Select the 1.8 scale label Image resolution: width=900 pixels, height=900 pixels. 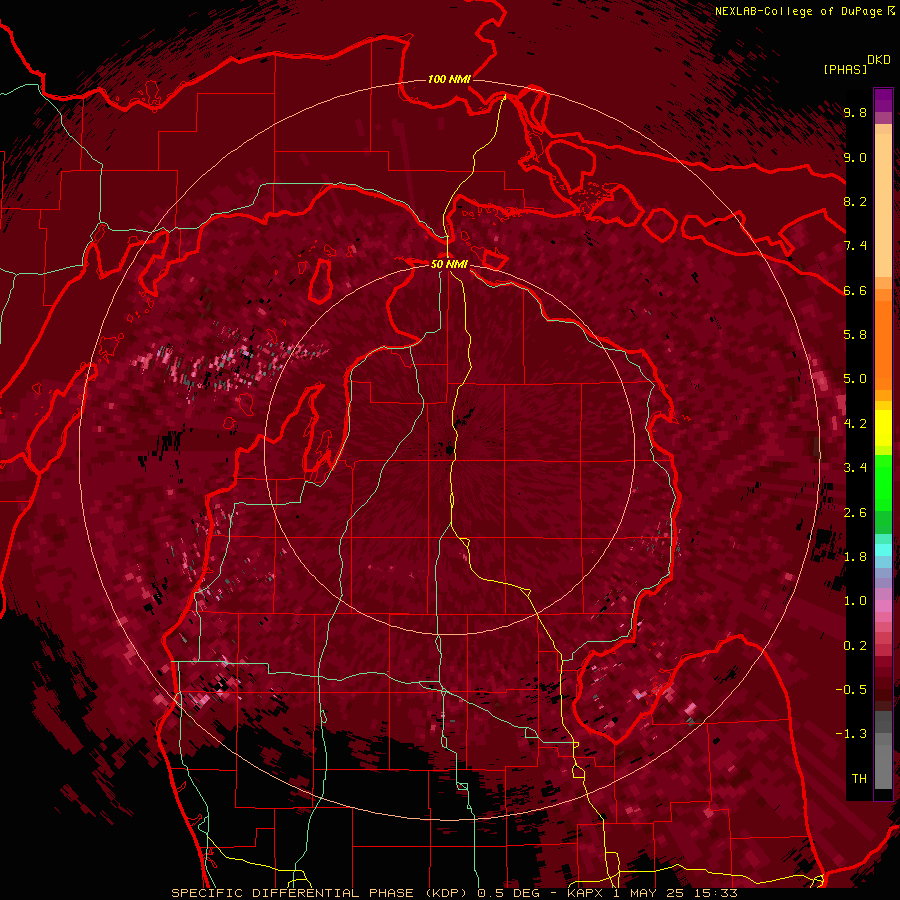pos(855,556)
